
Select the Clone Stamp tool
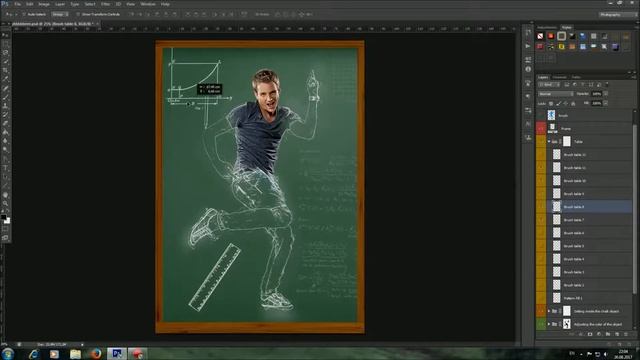(x=6, y=106)
